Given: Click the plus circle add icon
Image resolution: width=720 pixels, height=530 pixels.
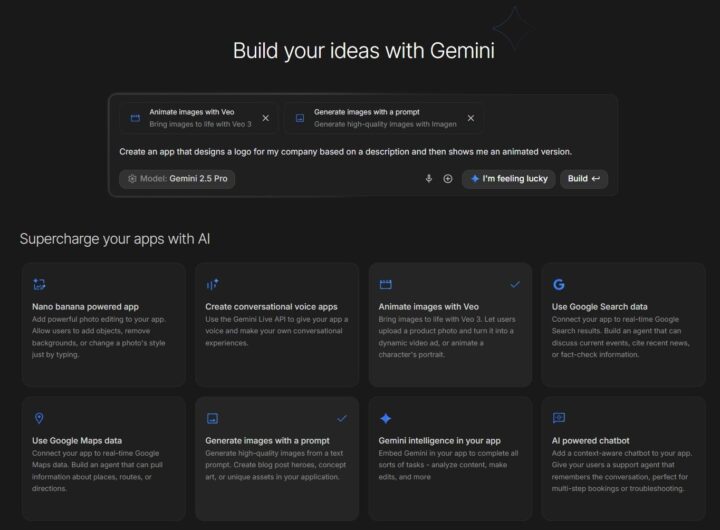Looking at the screenshot, I should [448, 179].
